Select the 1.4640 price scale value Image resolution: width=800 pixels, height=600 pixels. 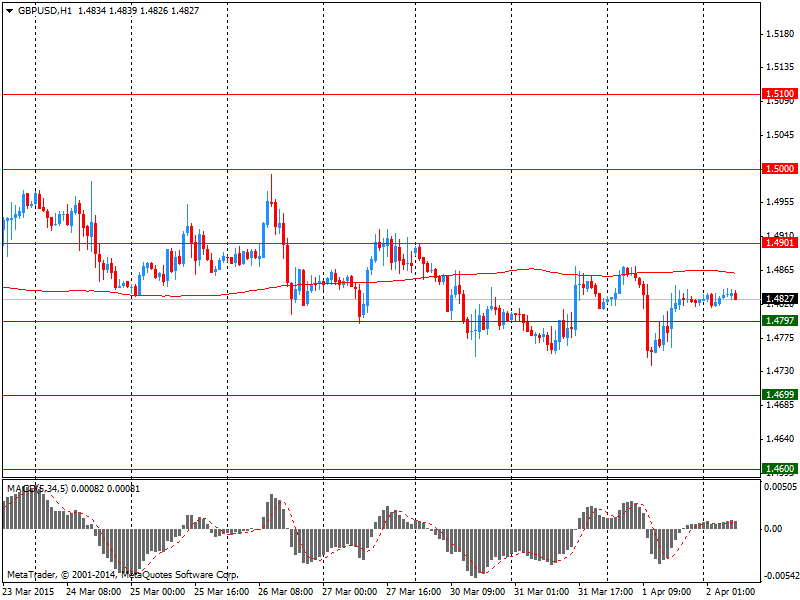click(x=781, y=439)
